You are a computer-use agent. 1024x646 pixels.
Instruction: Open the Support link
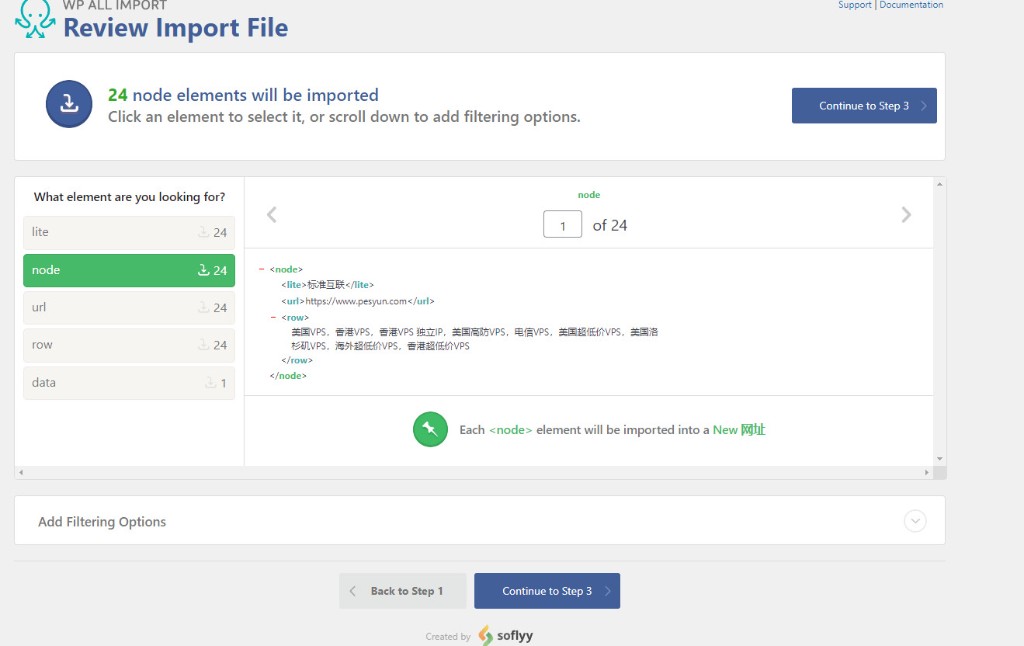[854, 5]
